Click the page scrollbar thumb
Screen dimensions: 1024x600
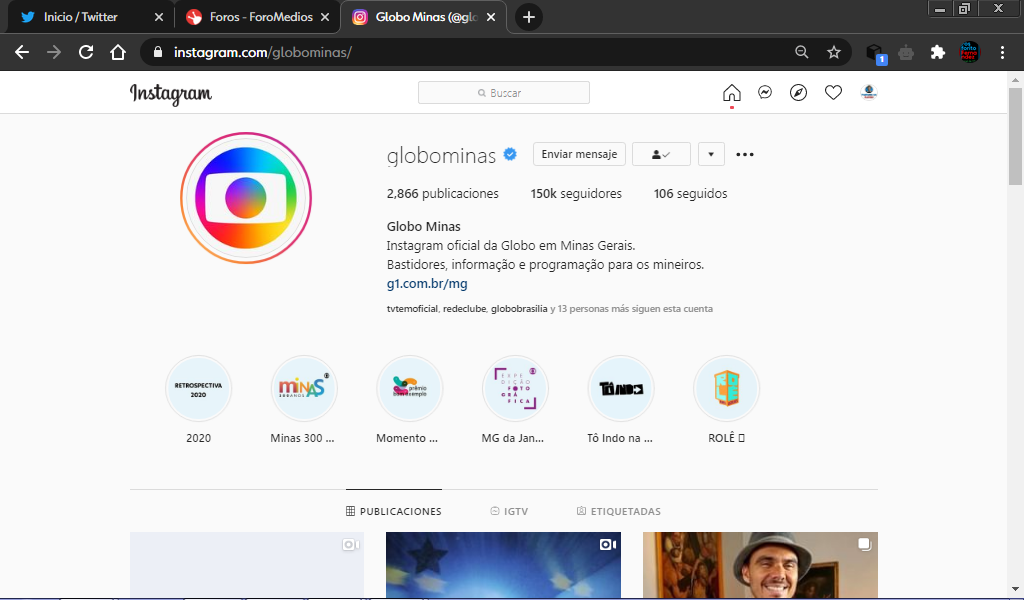point(1015,136)
